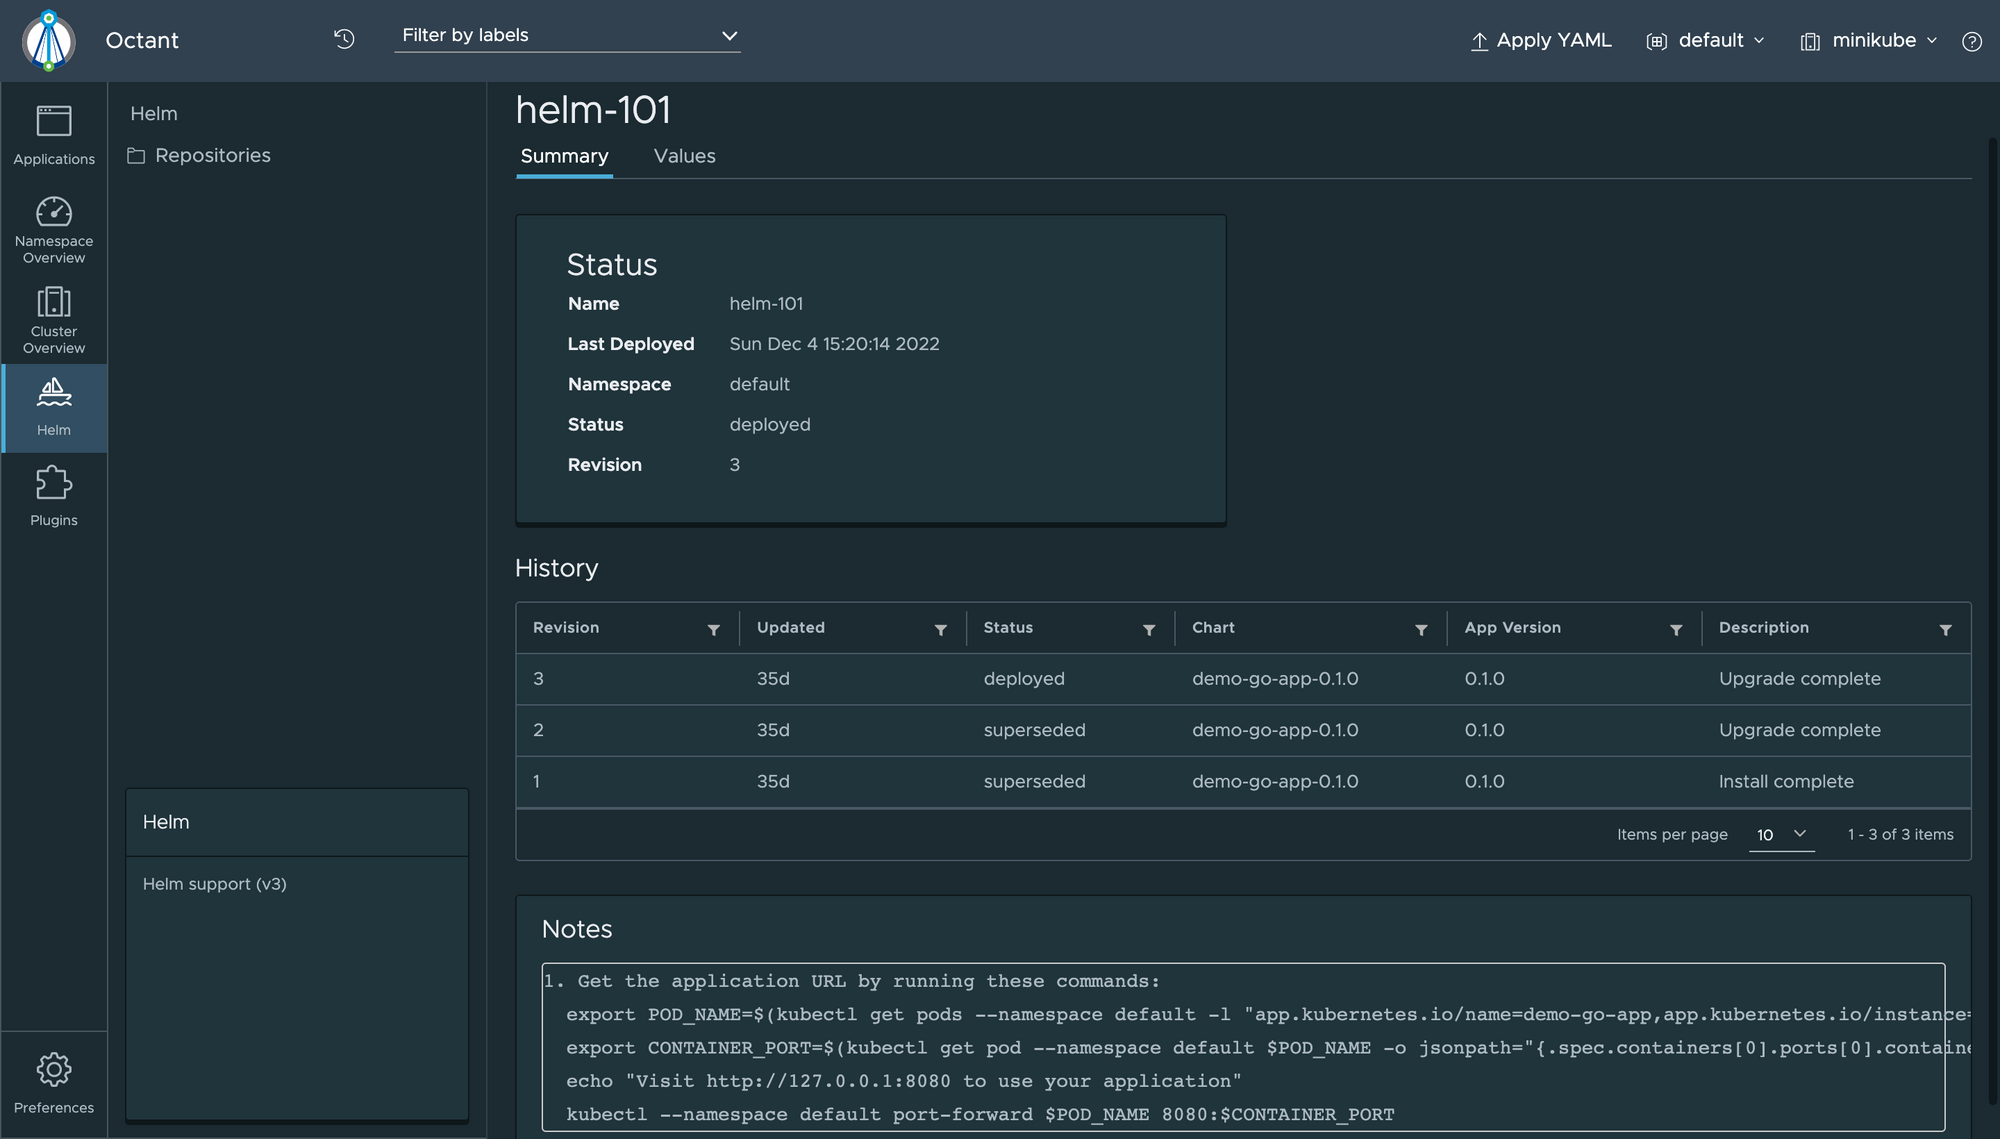Image resolution: width=2000 pixels, height=1139 pixels.
Task: Filter the Status column
Action: tap(1149, 630)
